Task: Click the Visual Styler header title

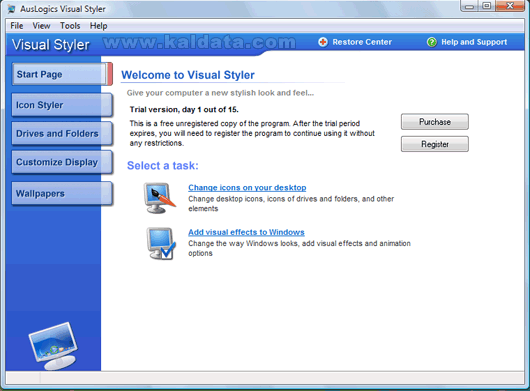Action: (x=51, y=45)
